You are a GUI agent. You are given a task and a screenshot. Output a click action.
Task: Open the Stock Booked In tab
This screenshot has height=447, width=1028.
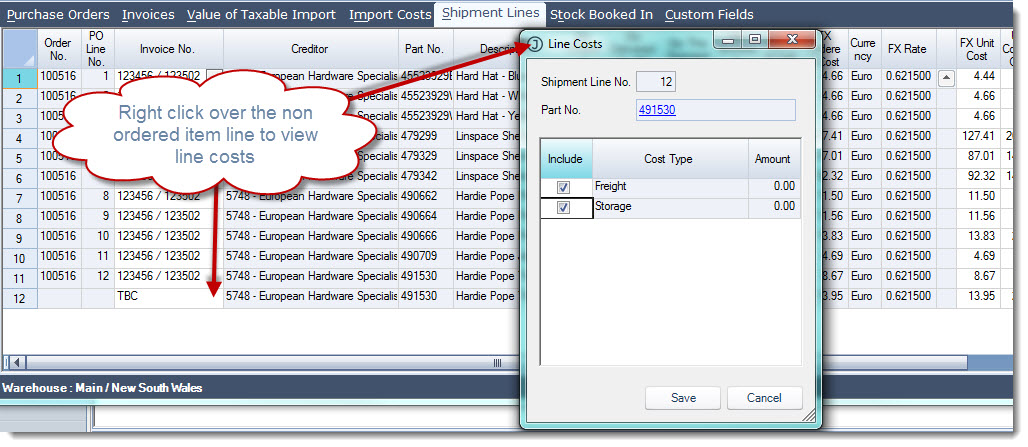(x=601, y=14)
